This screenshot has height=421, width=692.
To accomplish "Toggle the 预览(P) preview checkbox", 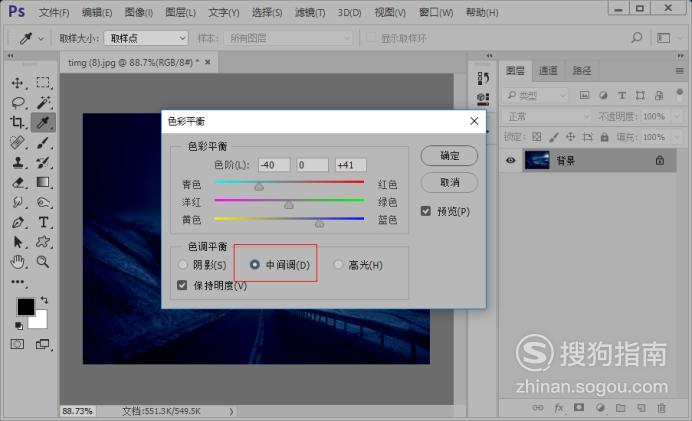I will pos(426,211).
